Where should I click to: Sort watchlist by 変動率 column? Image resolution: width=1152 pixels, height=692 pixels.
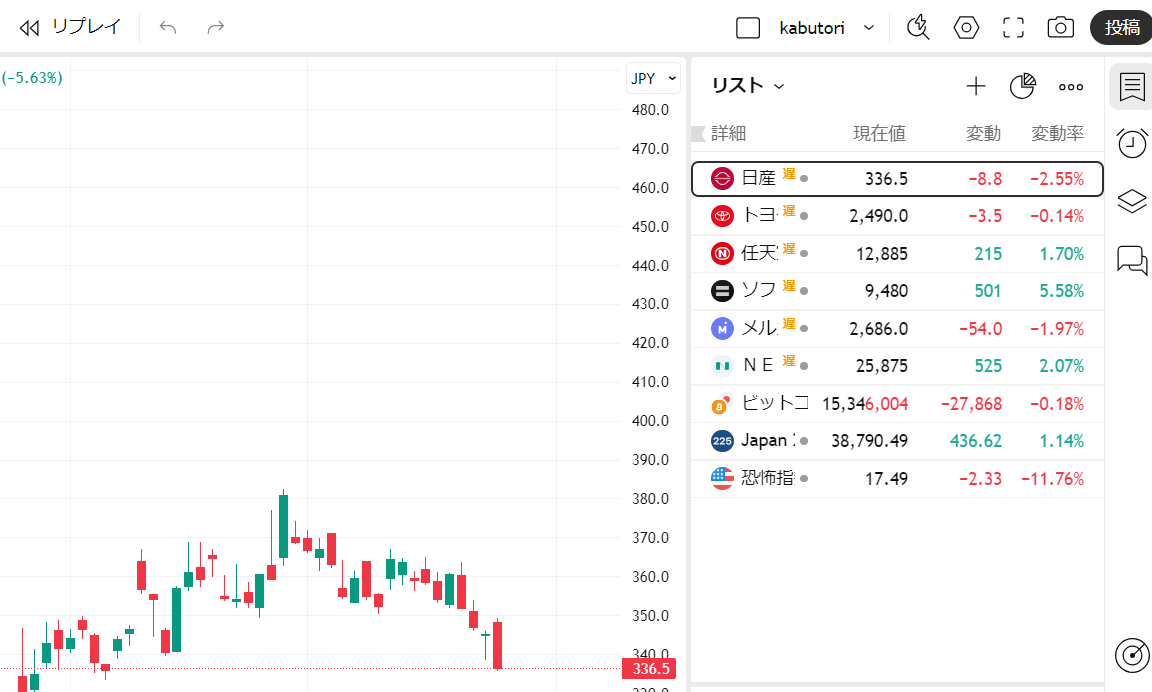tap(1057, 134)
